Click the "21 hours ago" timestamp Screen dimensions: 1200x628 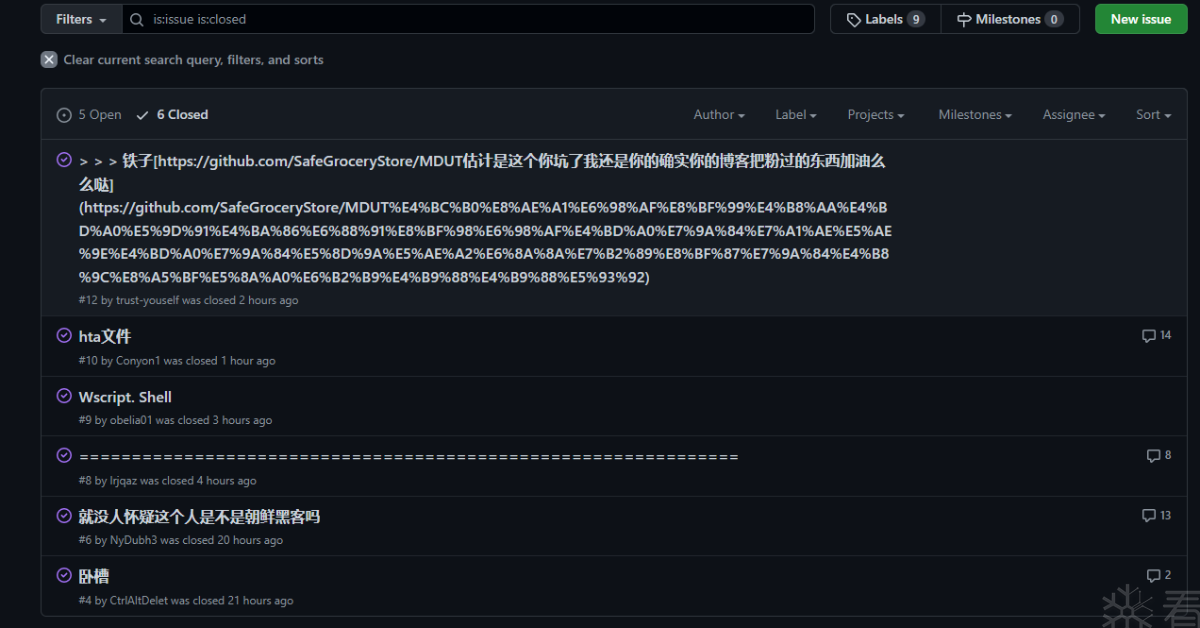[x=261, y=600]
